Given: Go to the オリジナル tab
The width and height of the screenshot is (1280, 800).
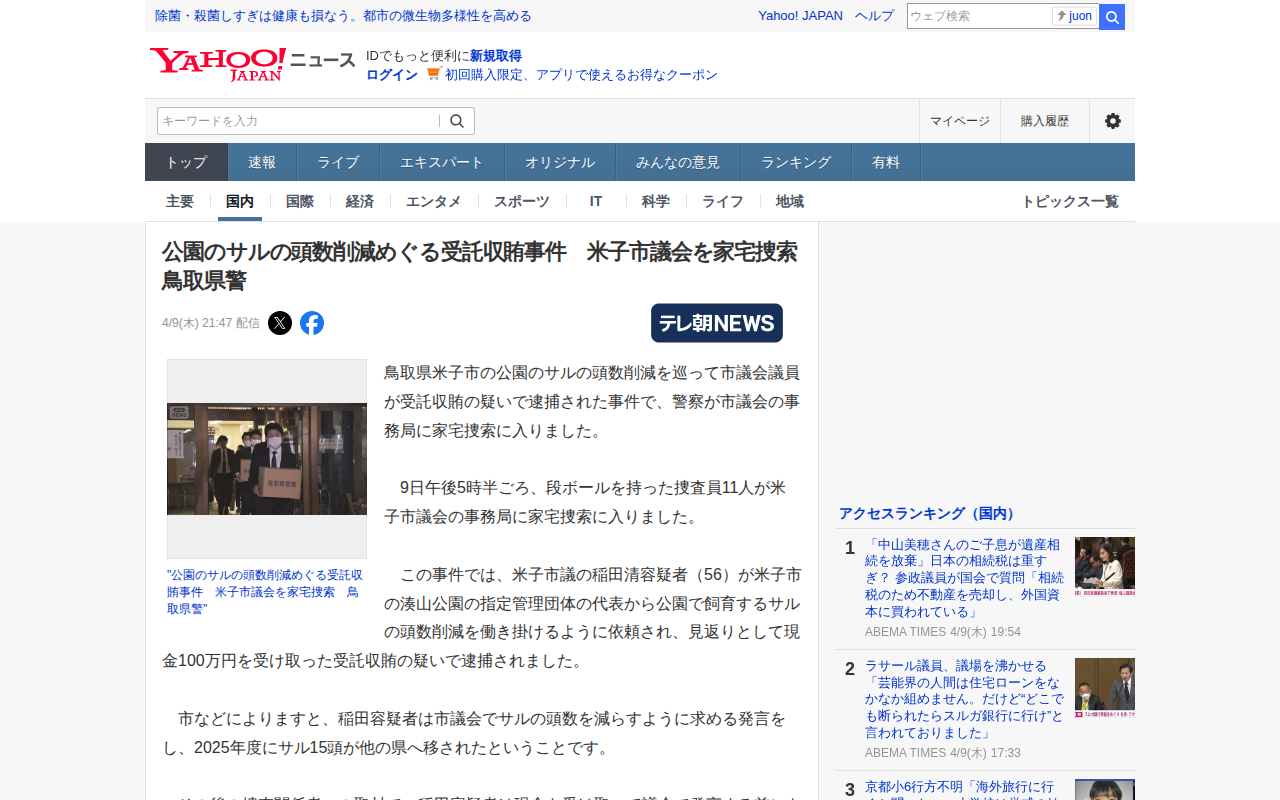Looking at the screenshot, I should 560,162.
